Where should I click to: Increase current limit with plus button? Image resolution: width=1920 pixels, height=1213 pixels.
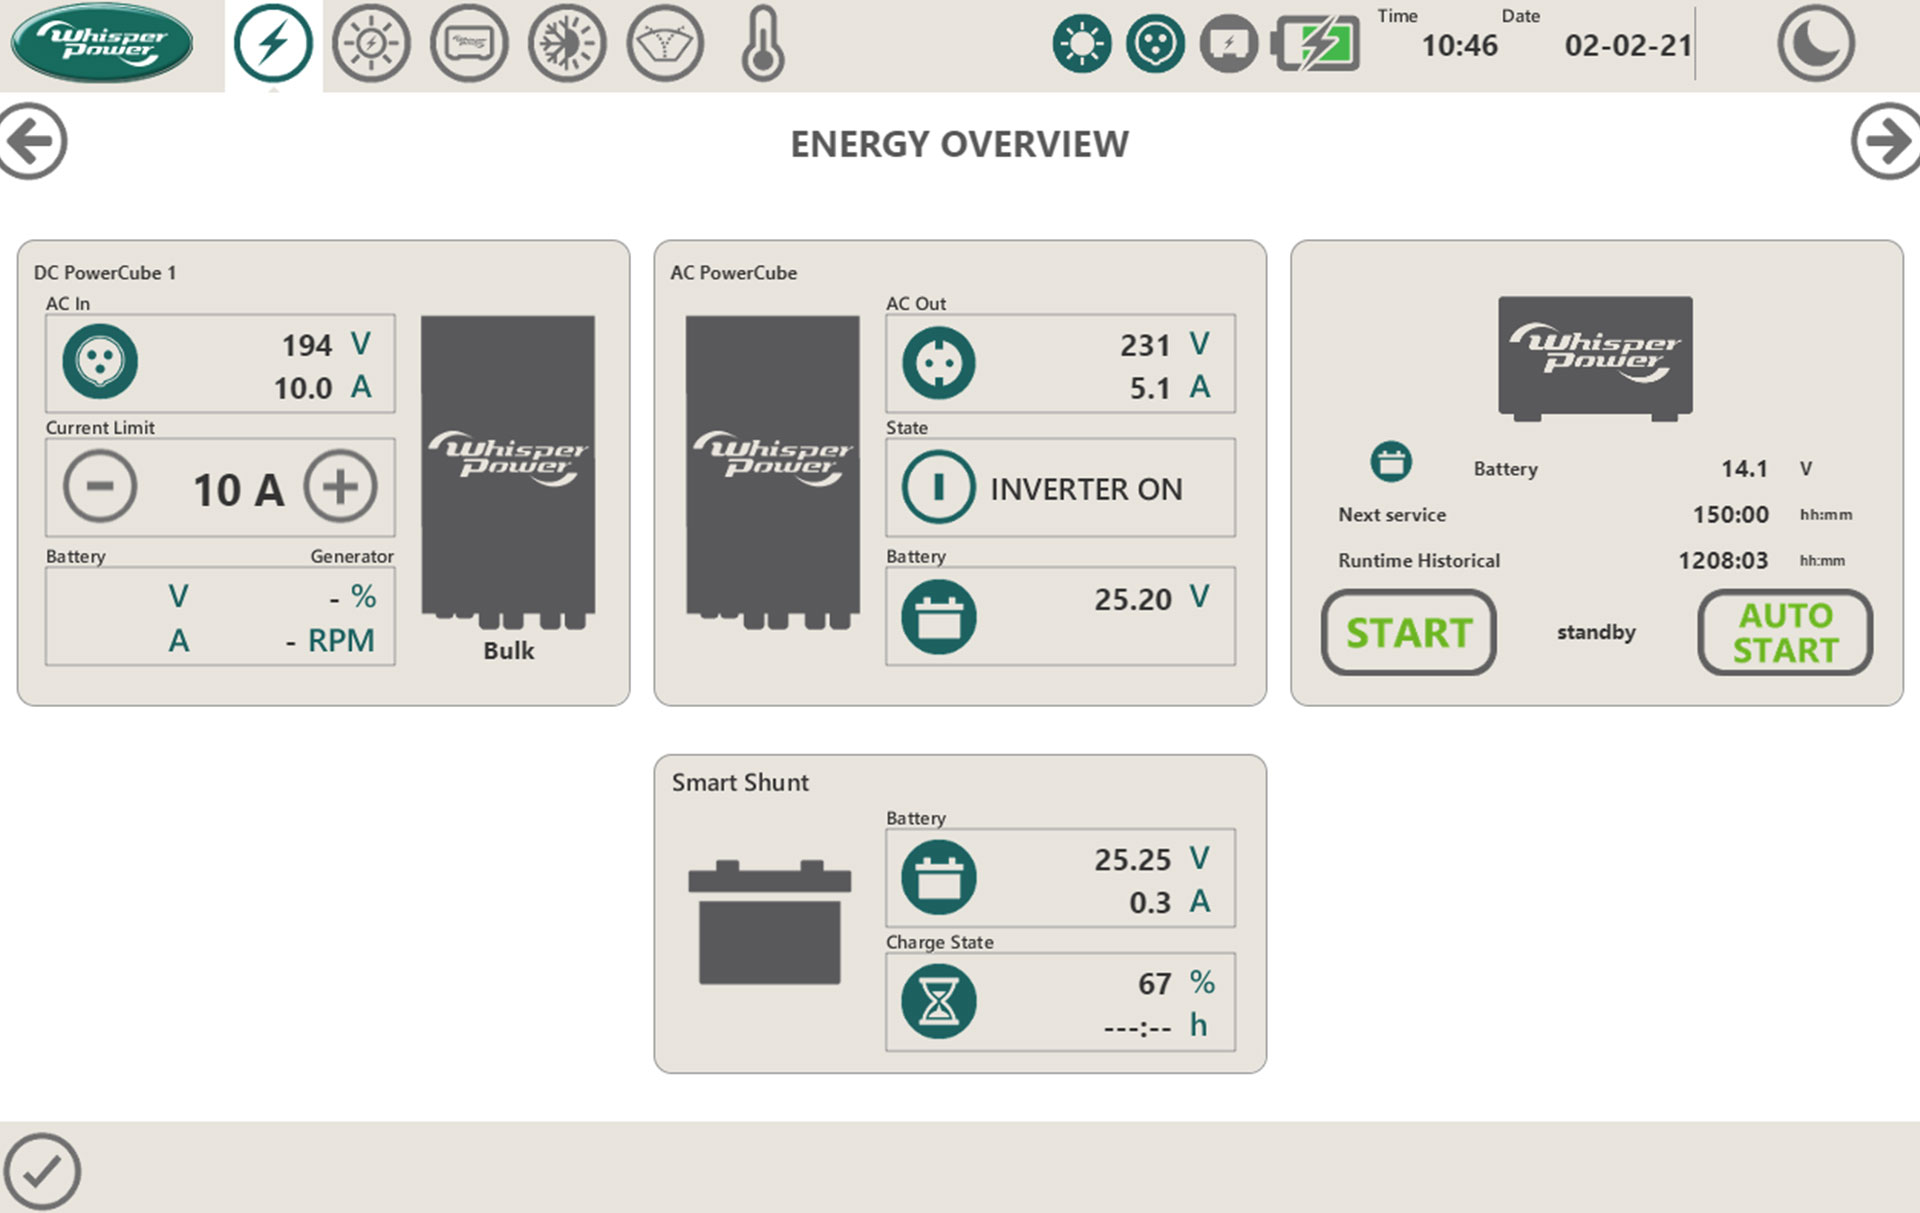tap(341, 487)
